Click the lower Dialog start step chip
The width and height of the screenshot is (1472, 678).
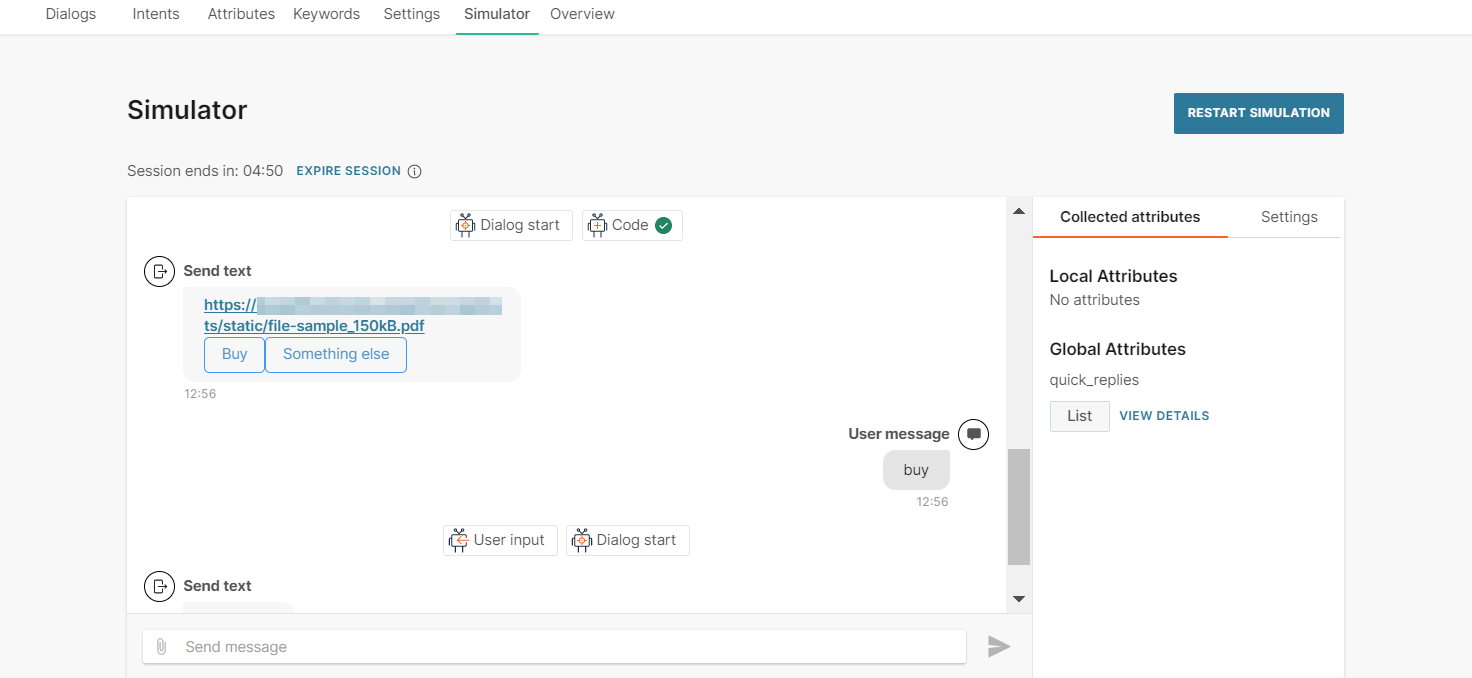coord(627,541)
